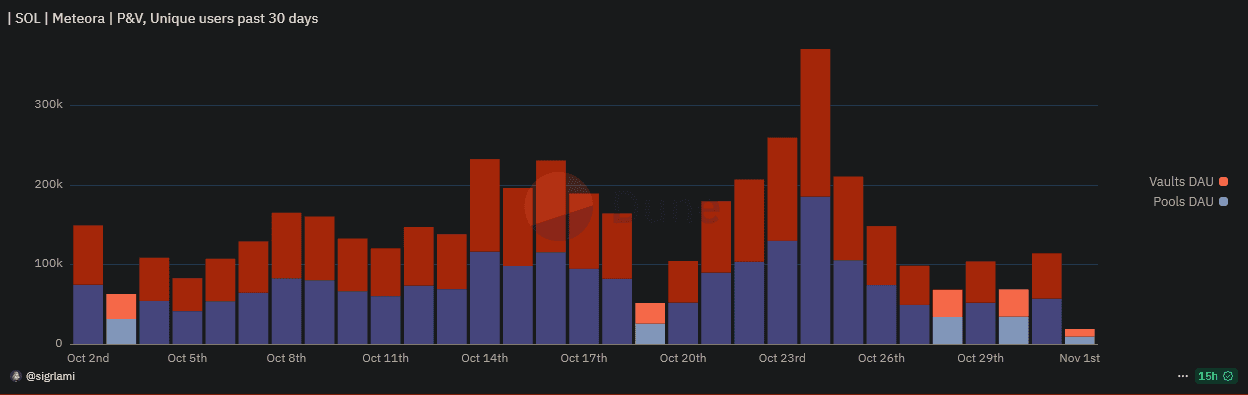Click the green status check icon
The height and width of the screenshot is (395, 1248).
click(1229, 376)
